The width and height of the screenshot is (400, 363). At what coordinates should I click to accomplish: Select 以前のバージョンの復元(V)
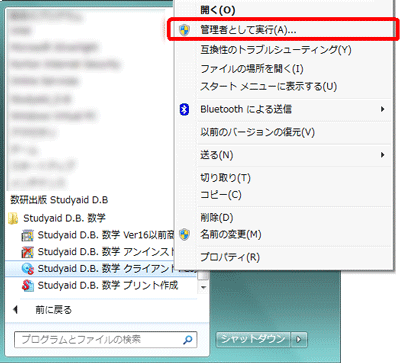(283, 132)
